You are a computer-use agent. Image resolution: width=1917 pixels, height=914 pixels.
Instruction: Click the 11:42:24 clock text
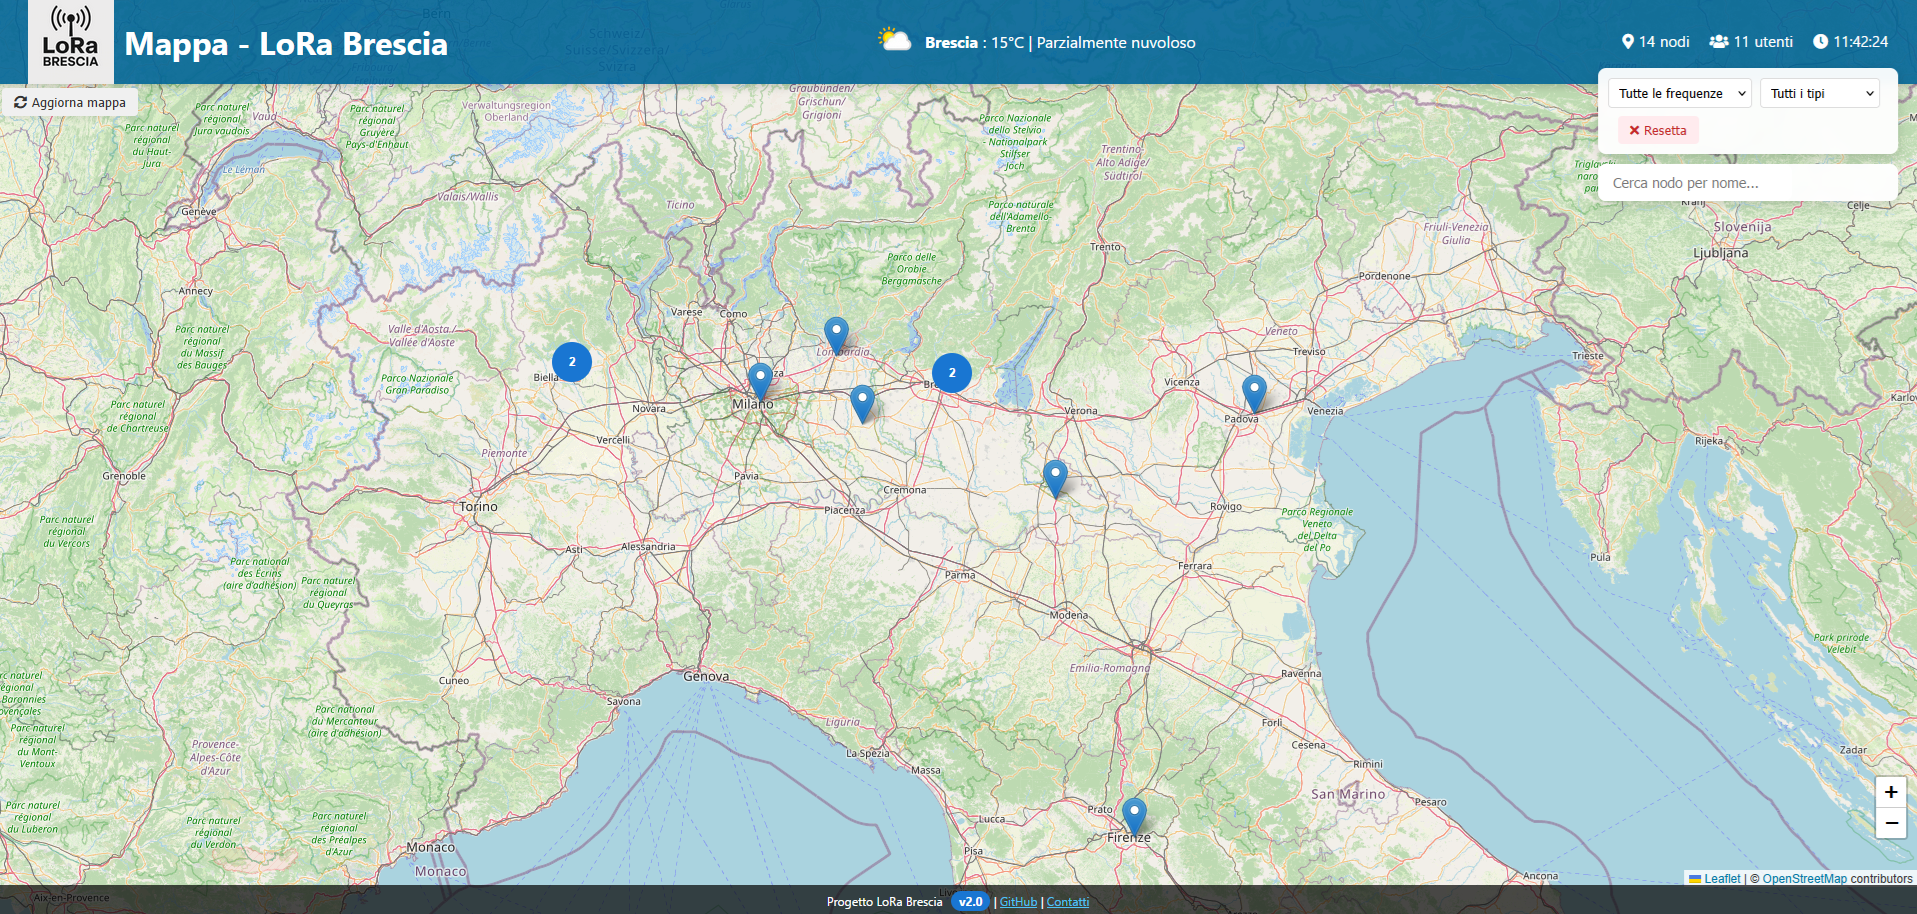pyautogui.click(x=1861, y=42)
